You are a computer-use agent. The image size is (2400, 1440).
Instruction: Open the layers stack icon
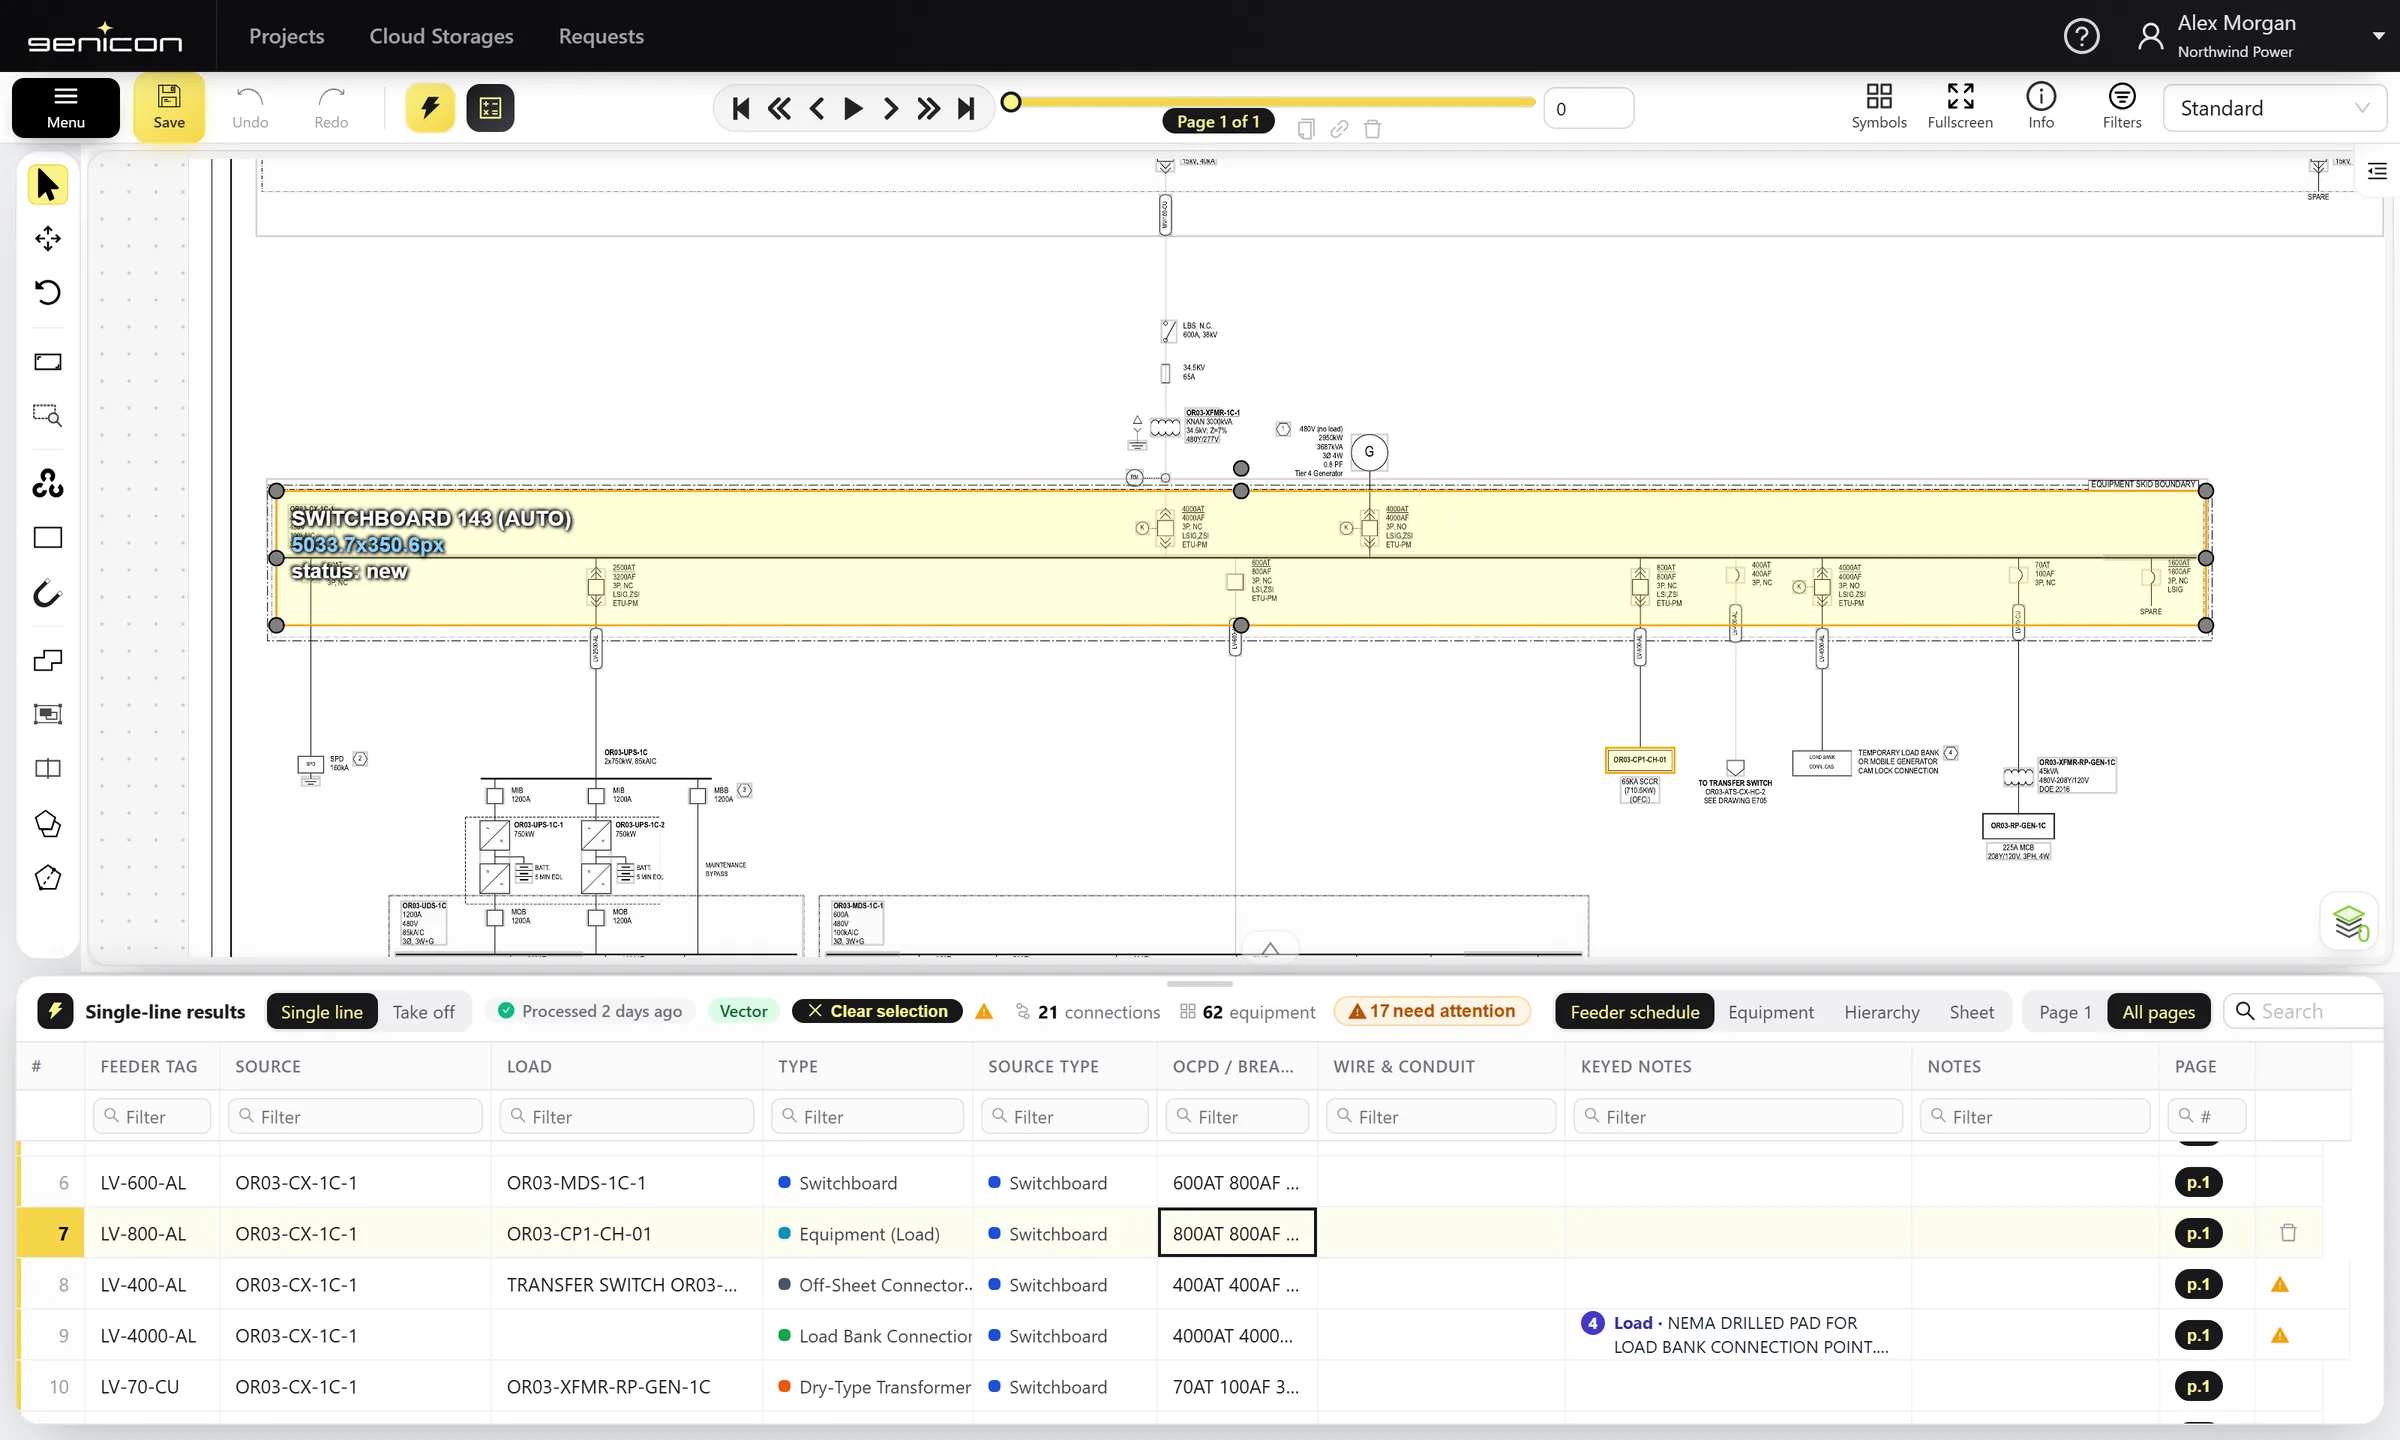[2349, 922]
